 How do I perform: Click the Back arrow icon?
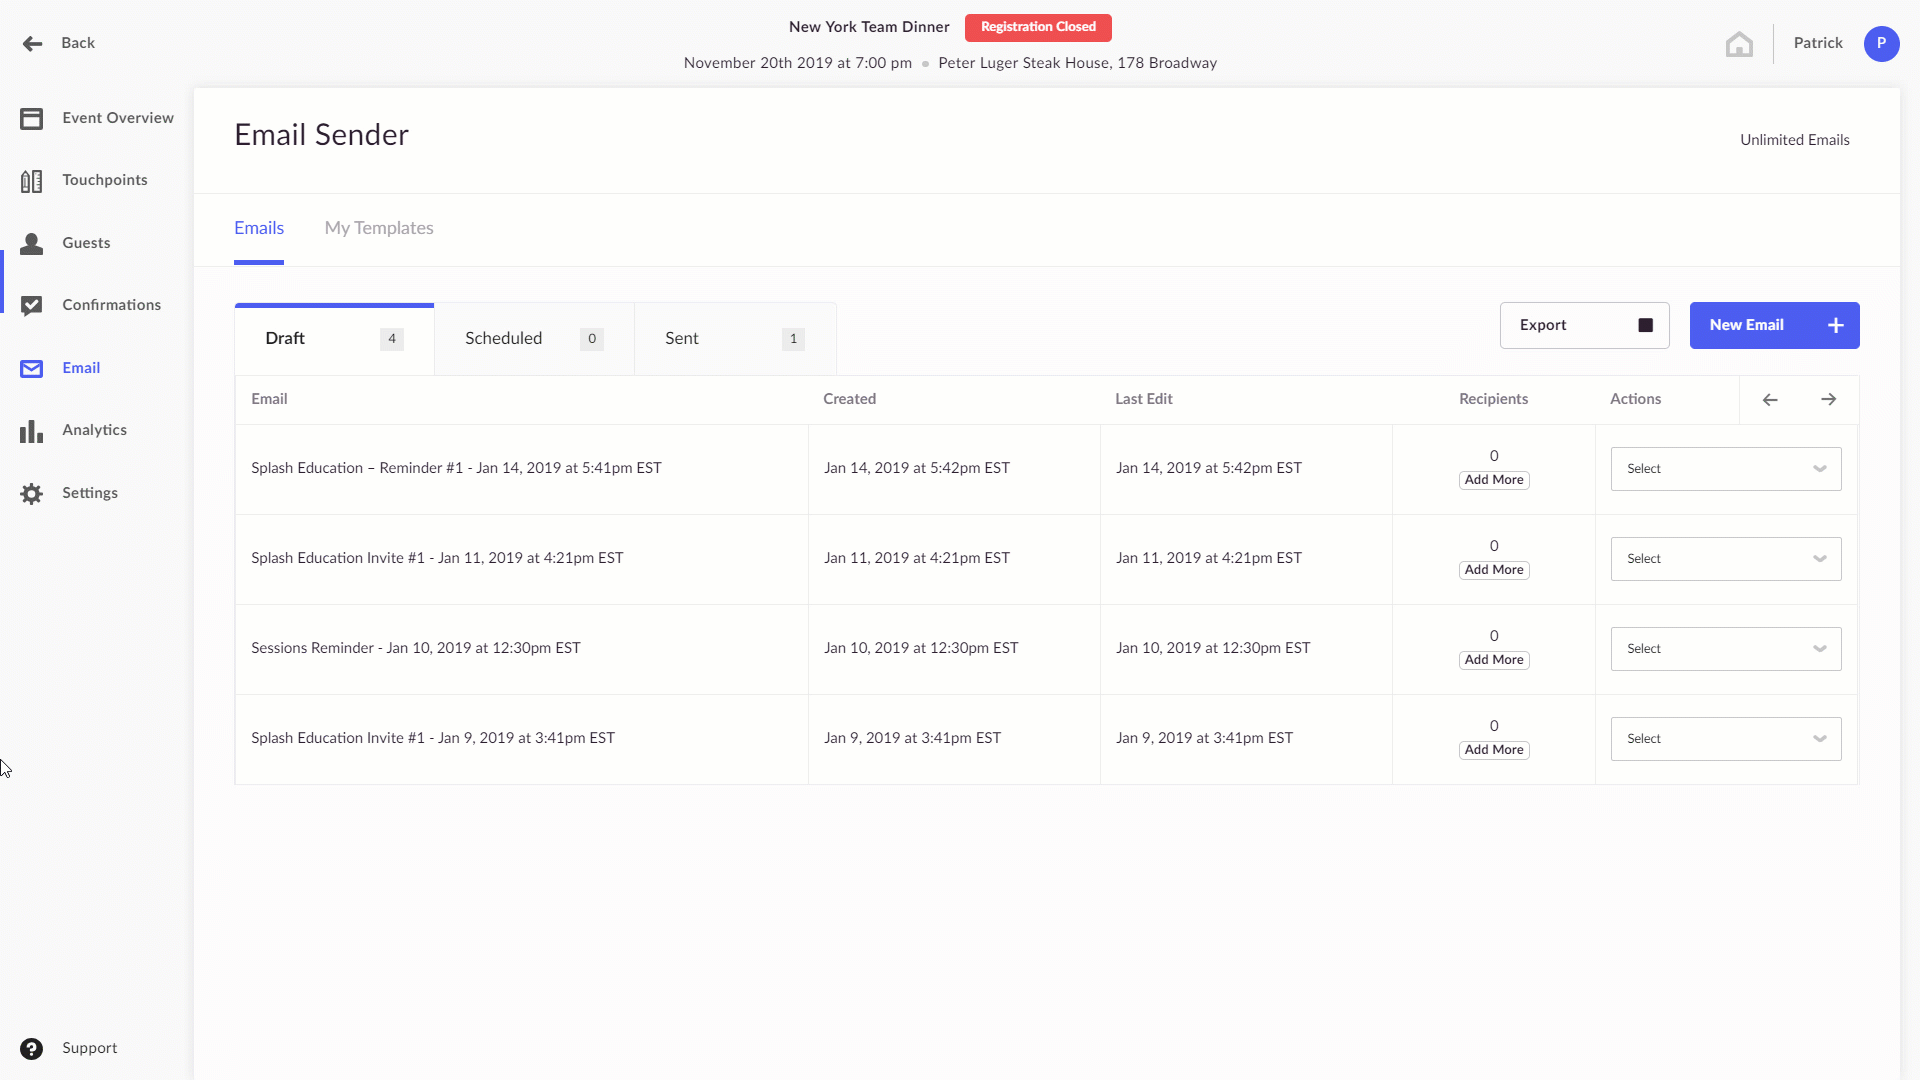[x=32, y=43]
